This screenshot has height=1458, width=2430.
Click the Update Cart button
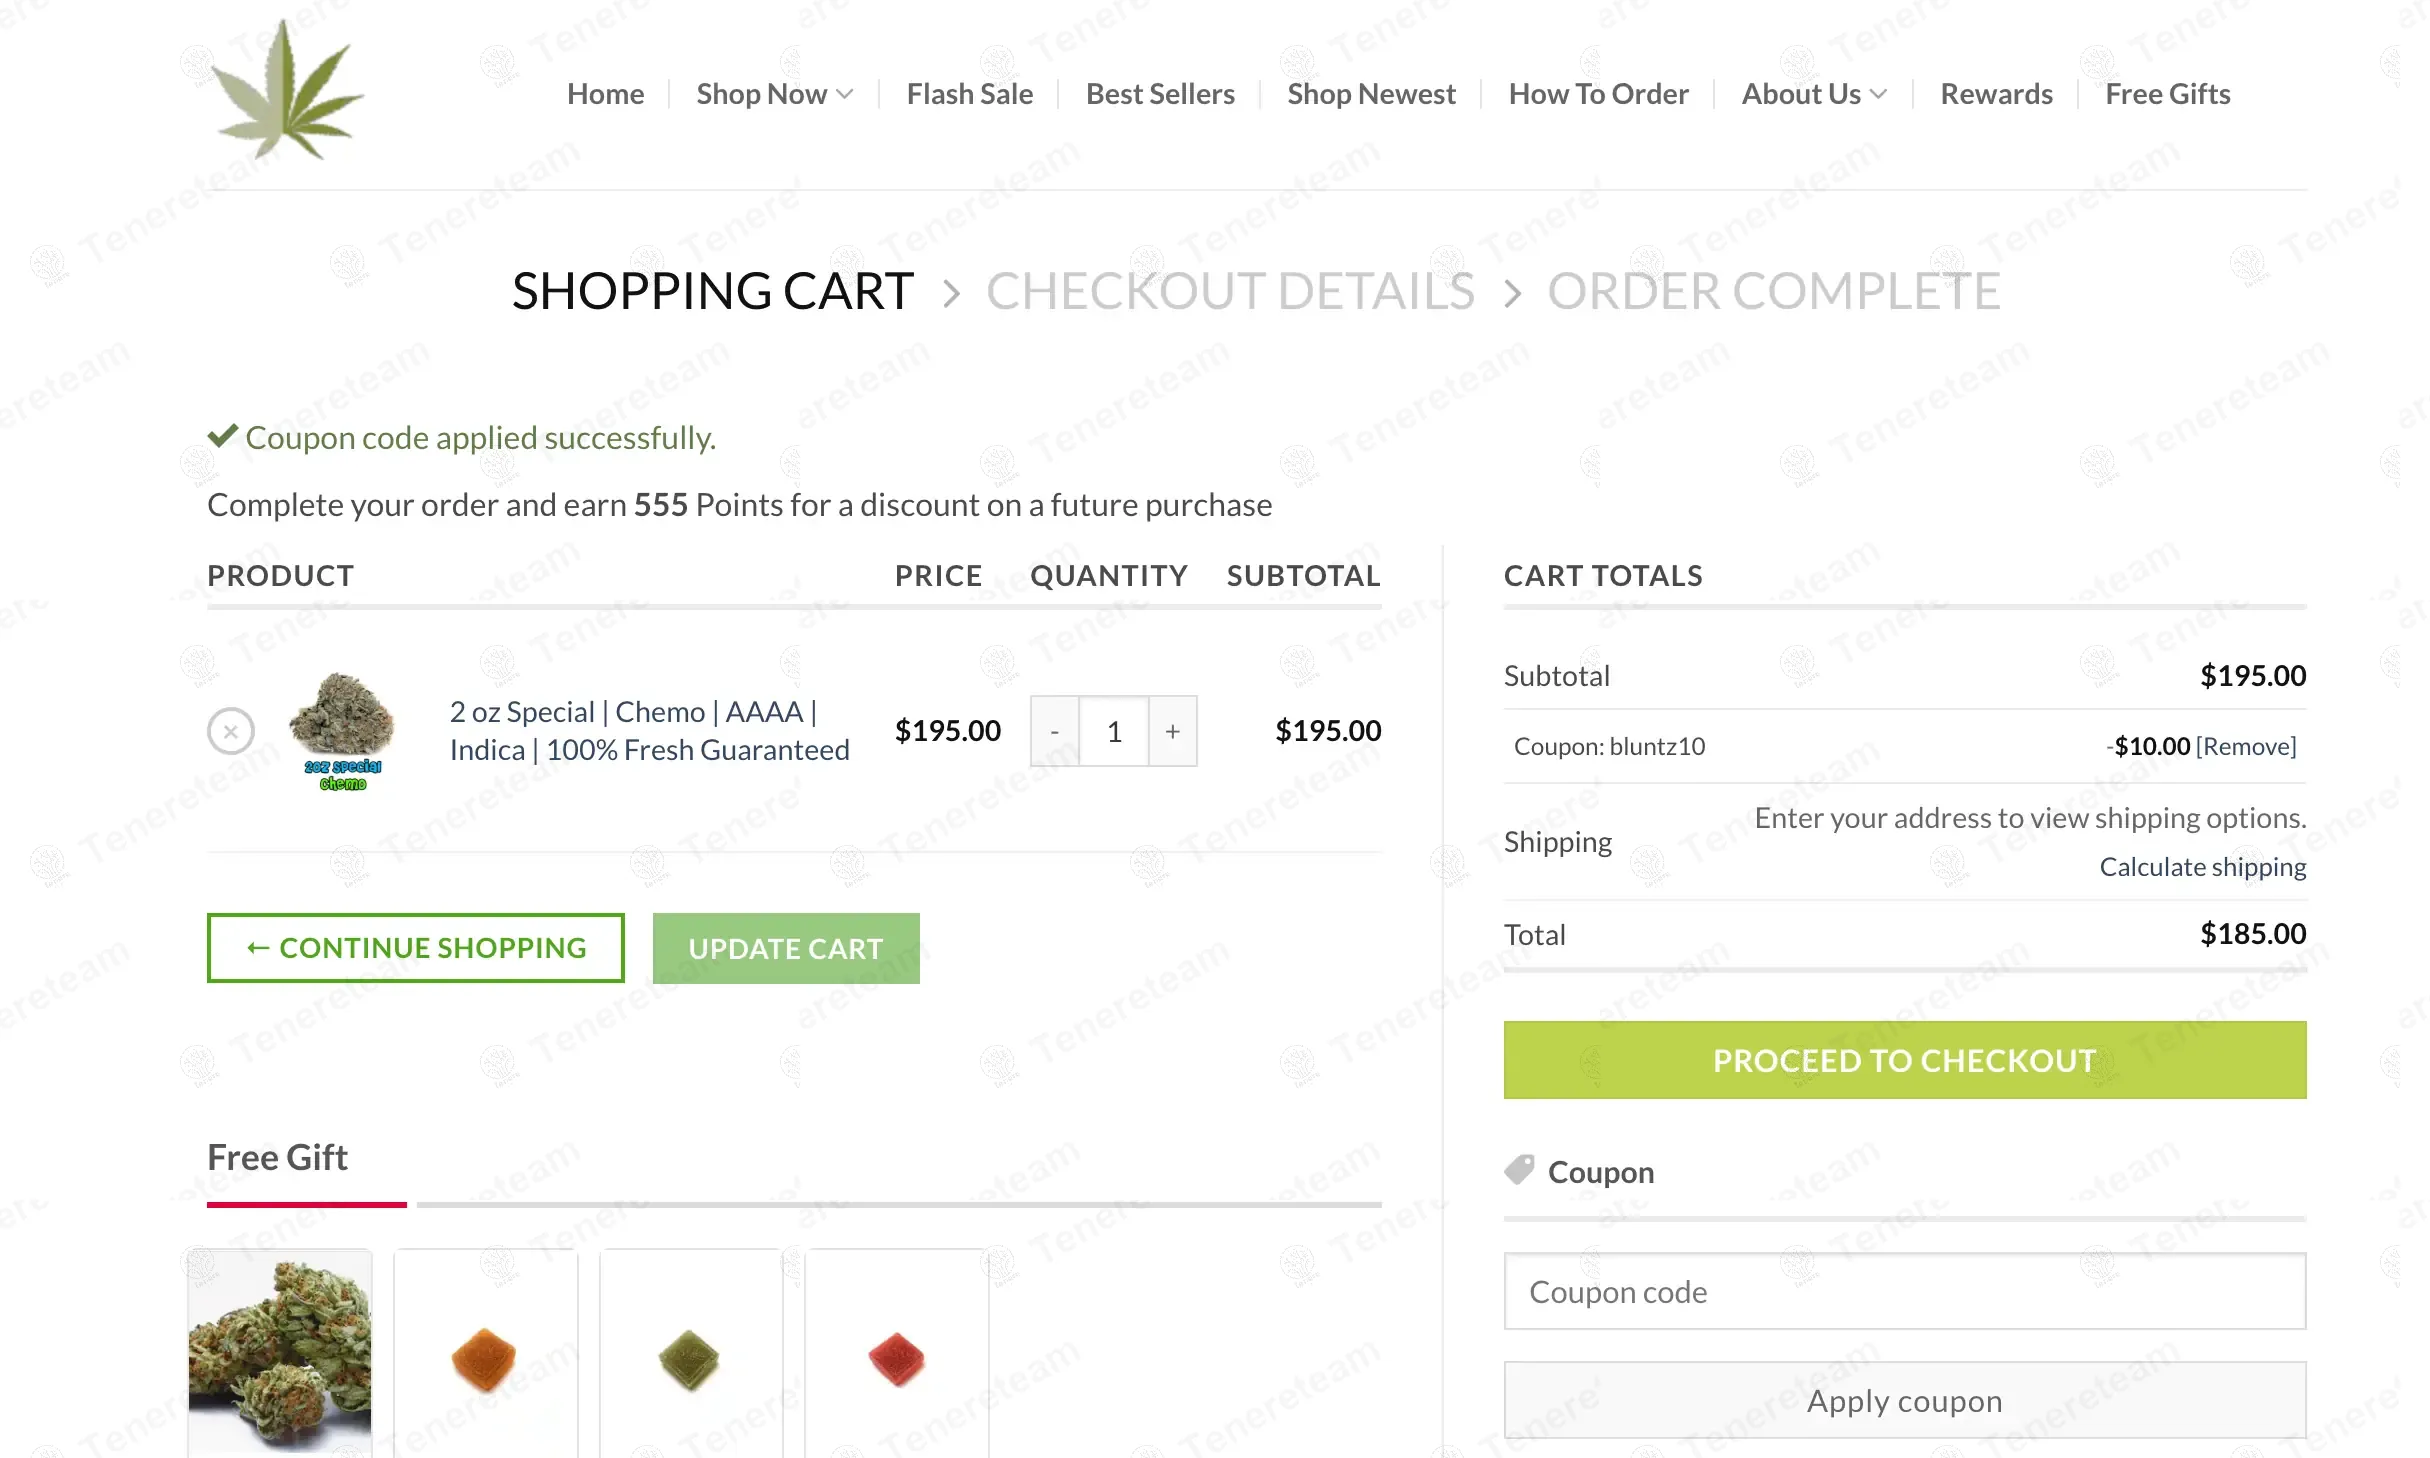pyautogui.click(x=786, y=948)
